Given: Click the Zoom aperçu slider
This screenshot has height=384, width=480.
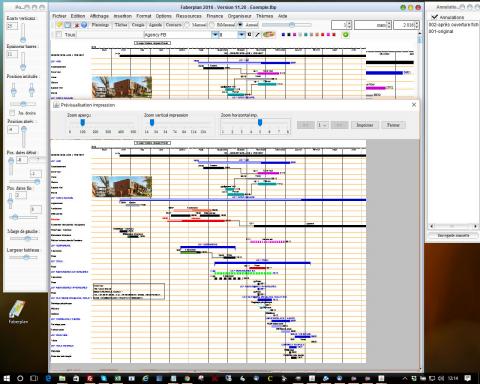Looking at the screenshot, I should coord(101,123).
